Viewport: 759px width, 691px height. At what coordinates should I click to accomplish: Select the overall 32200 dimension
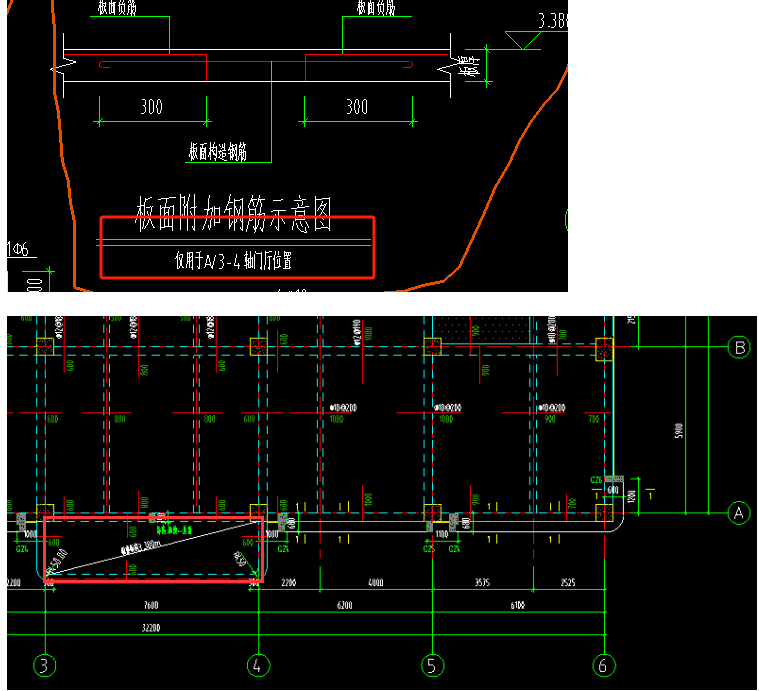click(151, 628)
